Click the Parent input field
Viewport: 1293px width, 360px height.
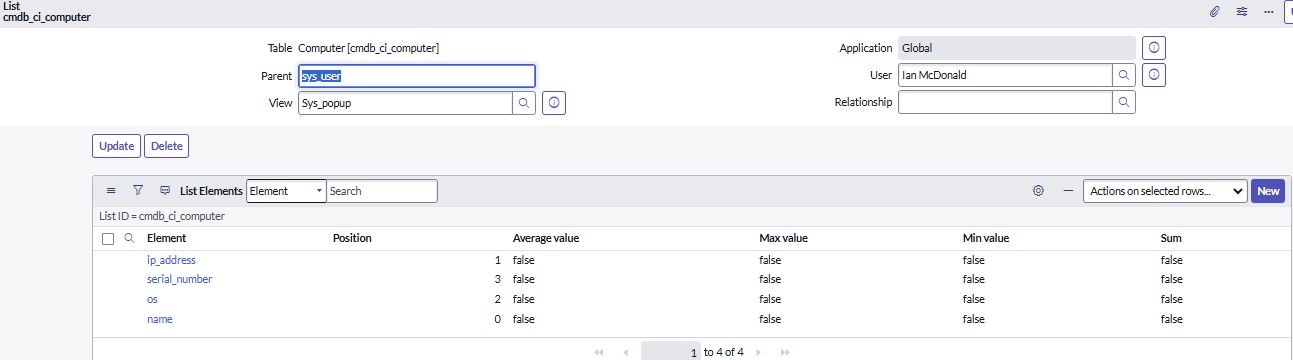(x=417, y=76)
